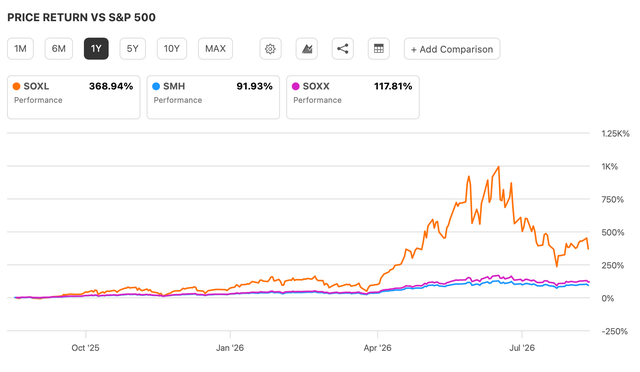This screenshot has width=640, height=372.
Task: Click the Add Comparison button
Action: coord(452,49)
